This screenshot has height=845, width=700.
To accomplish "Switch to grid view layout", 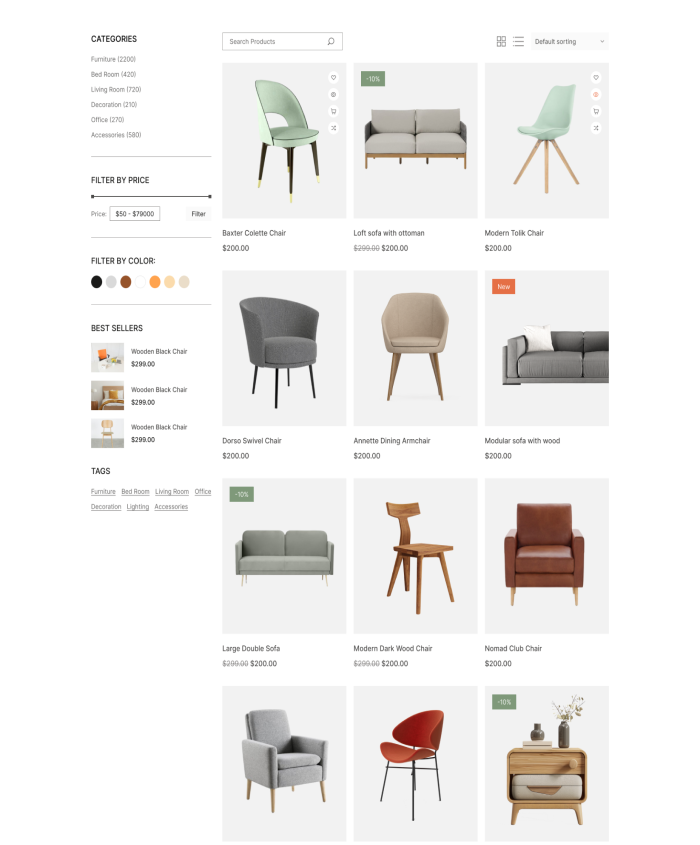I will 501,41.
